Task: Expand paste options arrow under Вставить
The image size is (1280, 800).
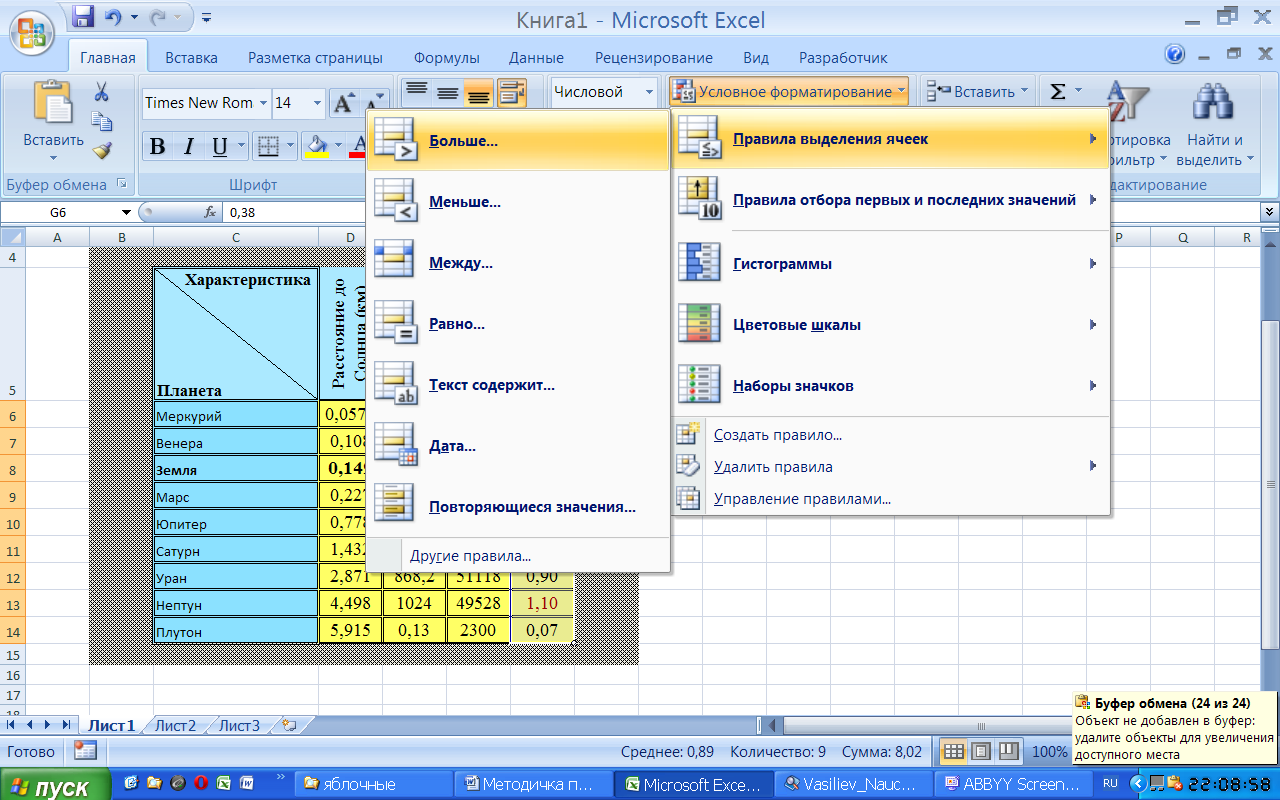Action: (53, 158)
